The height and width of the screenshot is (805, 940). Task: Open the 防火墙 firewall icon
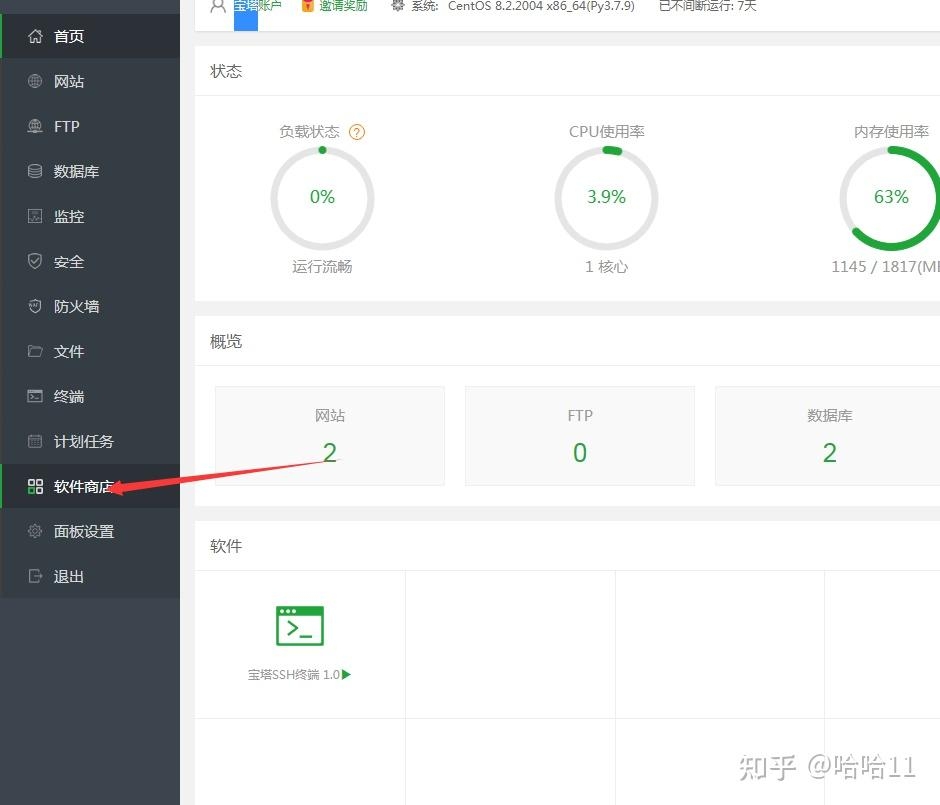(x=34, y=306)
